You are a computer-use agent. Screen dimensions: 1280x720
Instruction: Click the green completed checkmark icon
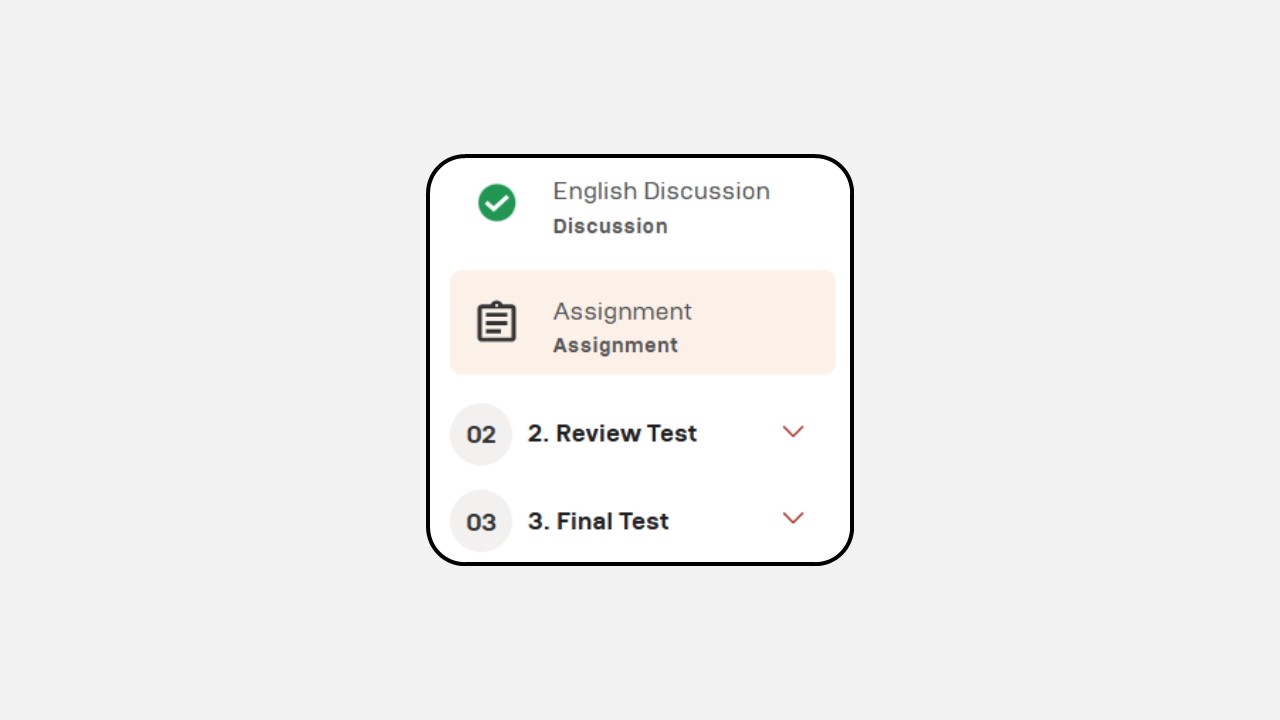pos(497,203)
